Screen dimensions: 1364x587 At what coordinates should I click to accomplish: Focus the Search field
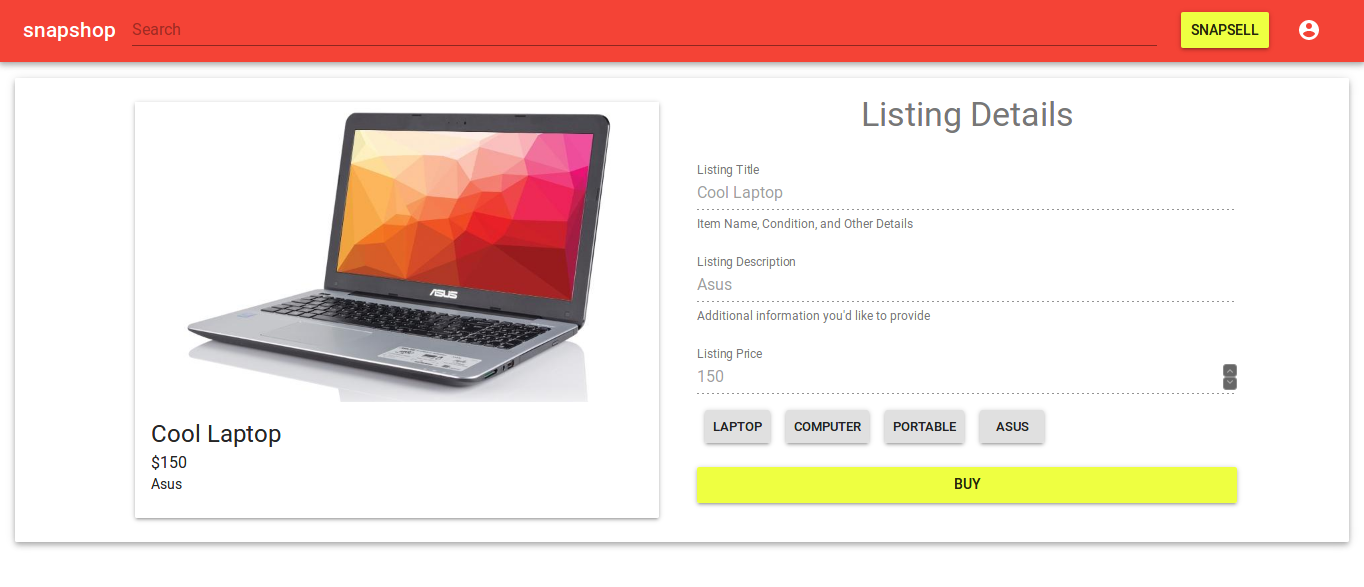644,30
